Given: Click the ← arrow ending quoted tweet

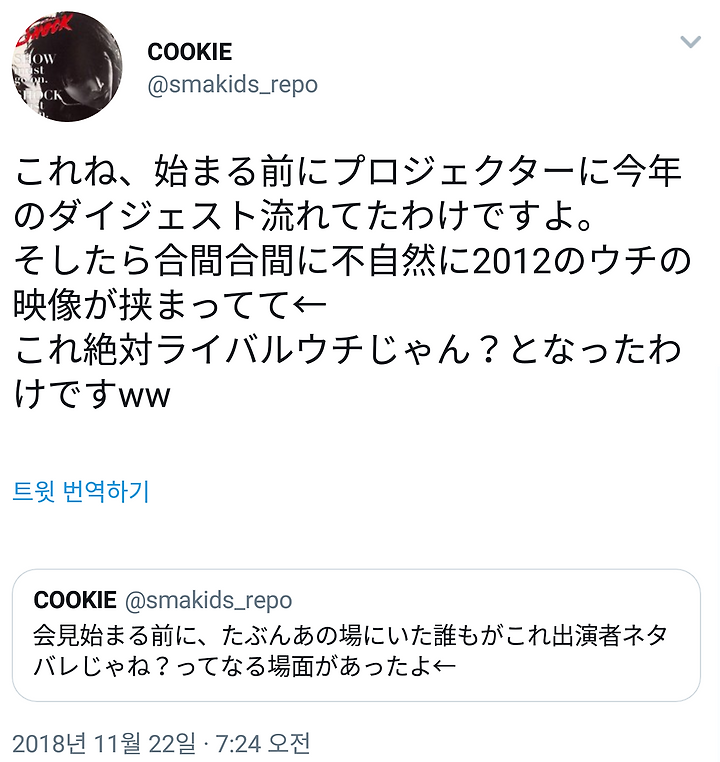Looking at the screenshot, I should pyautogui.click(x=443, y=666).
